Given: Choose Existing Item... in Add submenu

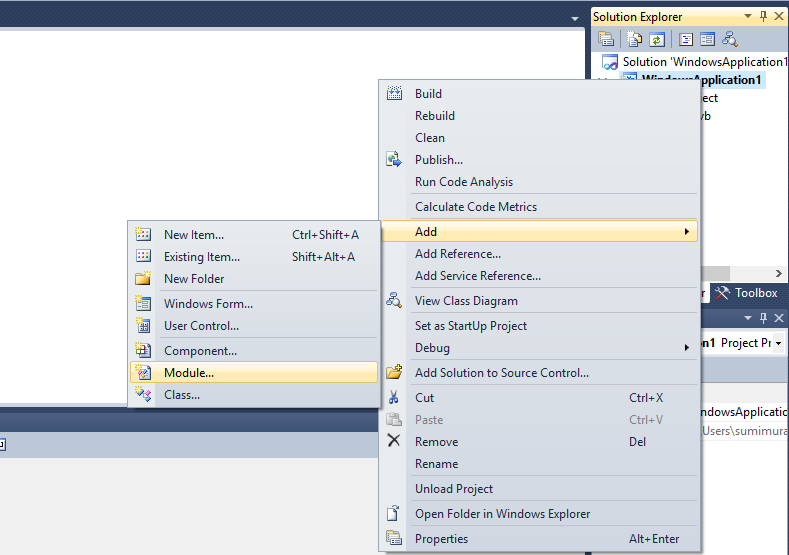Looking at the screenshot, I should [254, 257].
